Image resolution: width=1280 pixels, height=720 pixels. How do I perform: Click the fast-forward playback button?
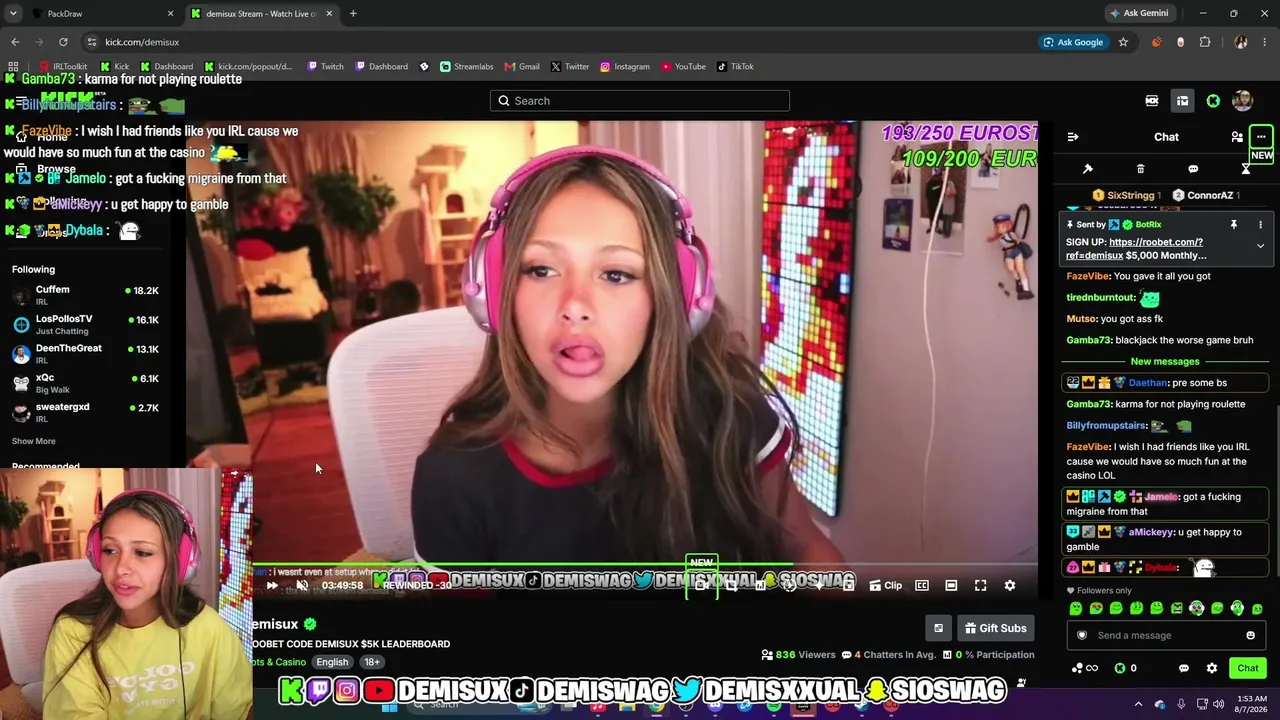(x=271, y=586)
